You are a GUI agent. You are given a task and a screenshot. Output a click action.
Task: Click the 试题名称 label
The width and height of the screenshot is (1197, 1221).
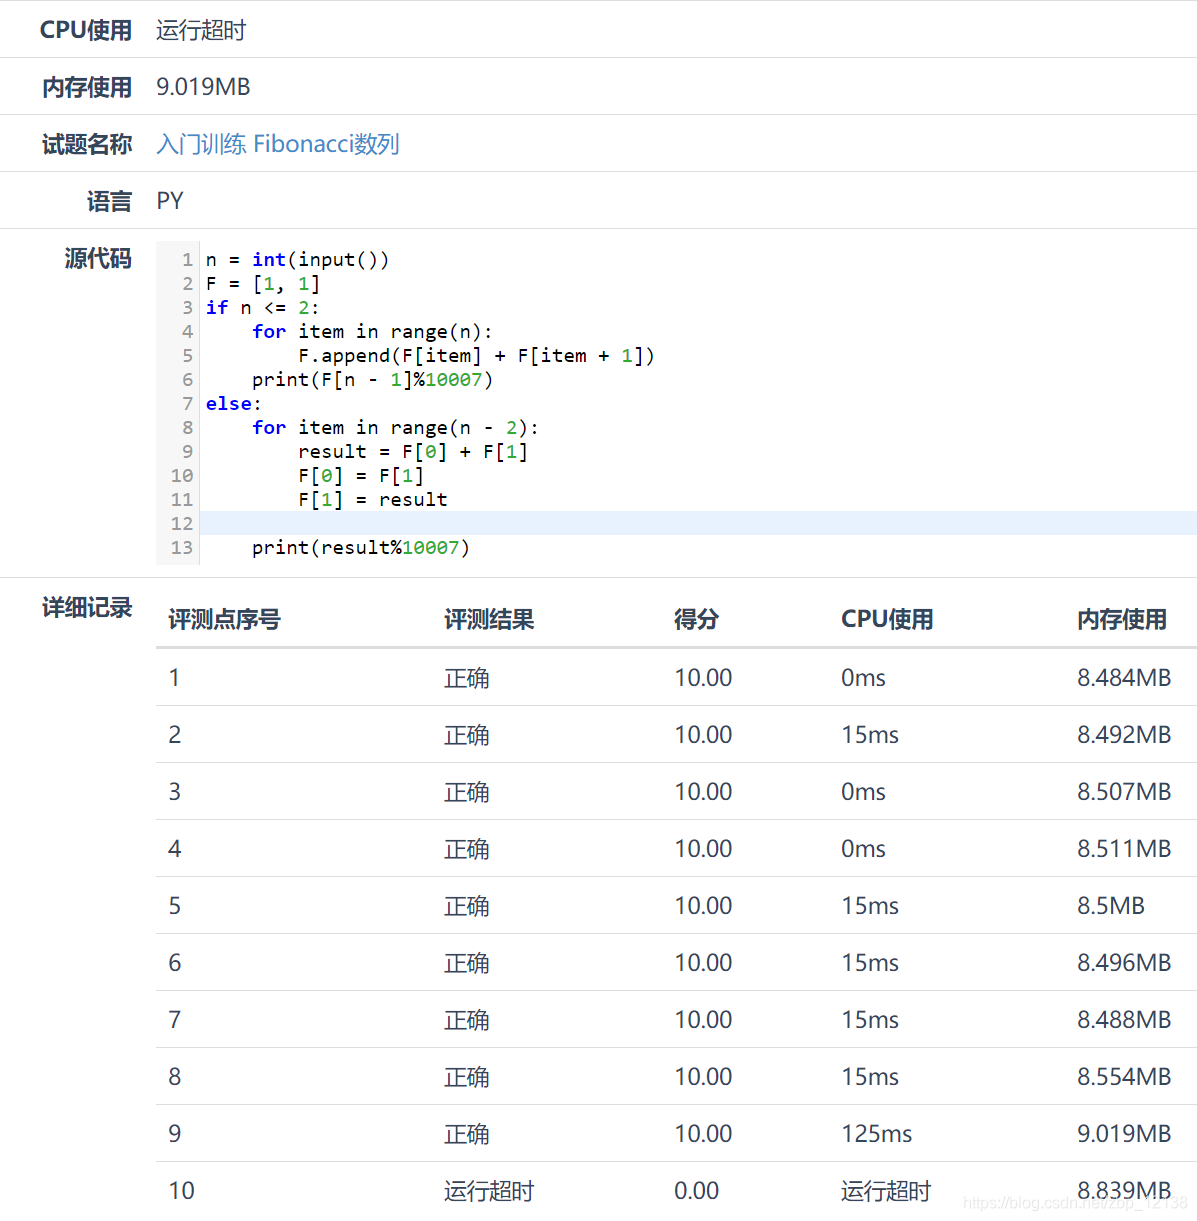(x=87, y=144)
